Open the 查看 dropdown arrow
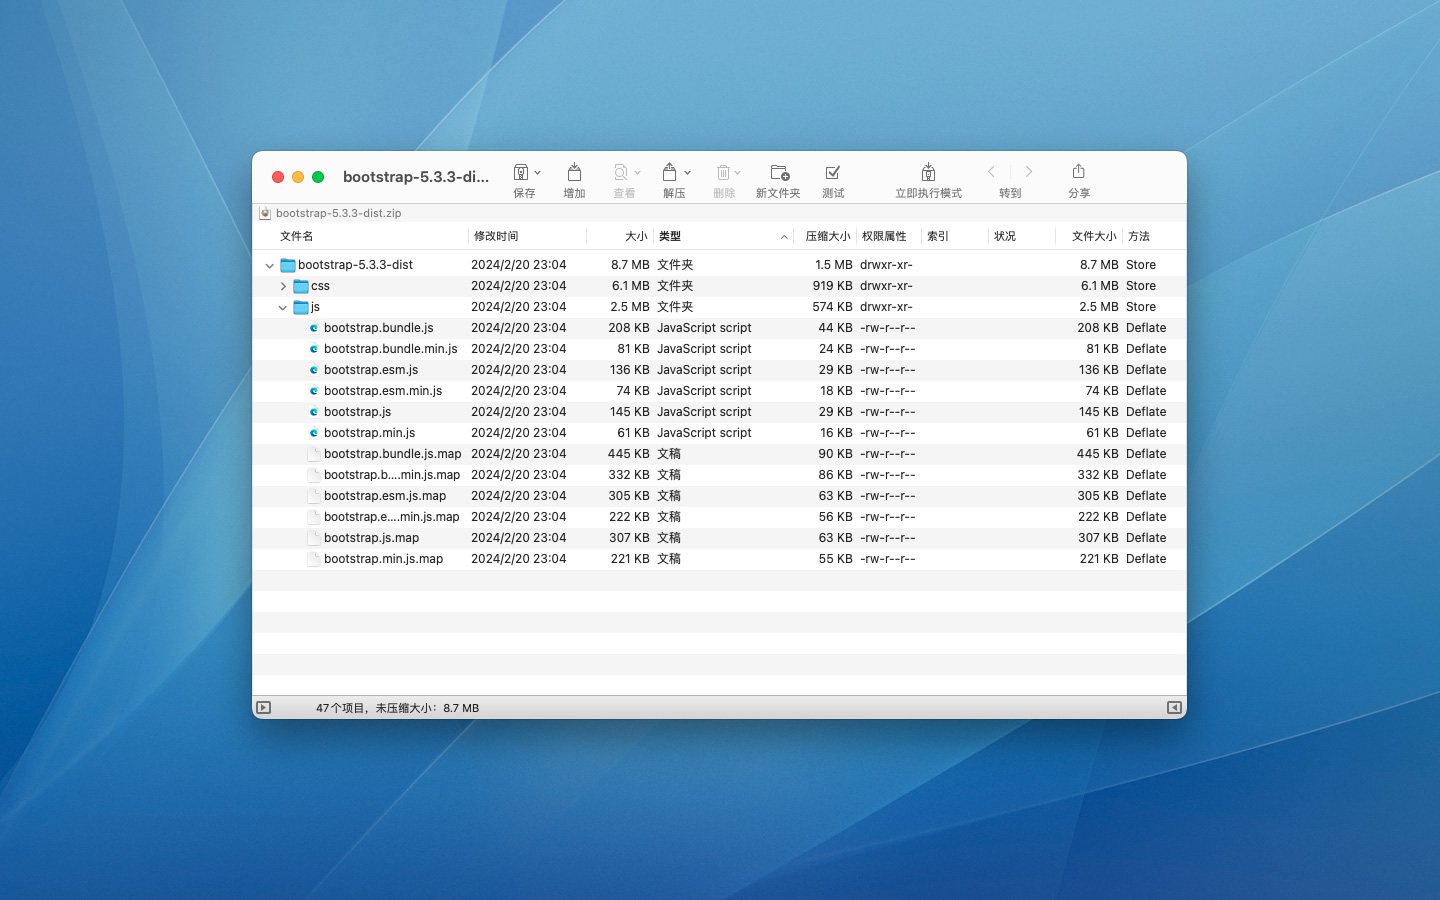This screenshot has width=1440, height=900. pyautogui.click(x=638, y=173)
